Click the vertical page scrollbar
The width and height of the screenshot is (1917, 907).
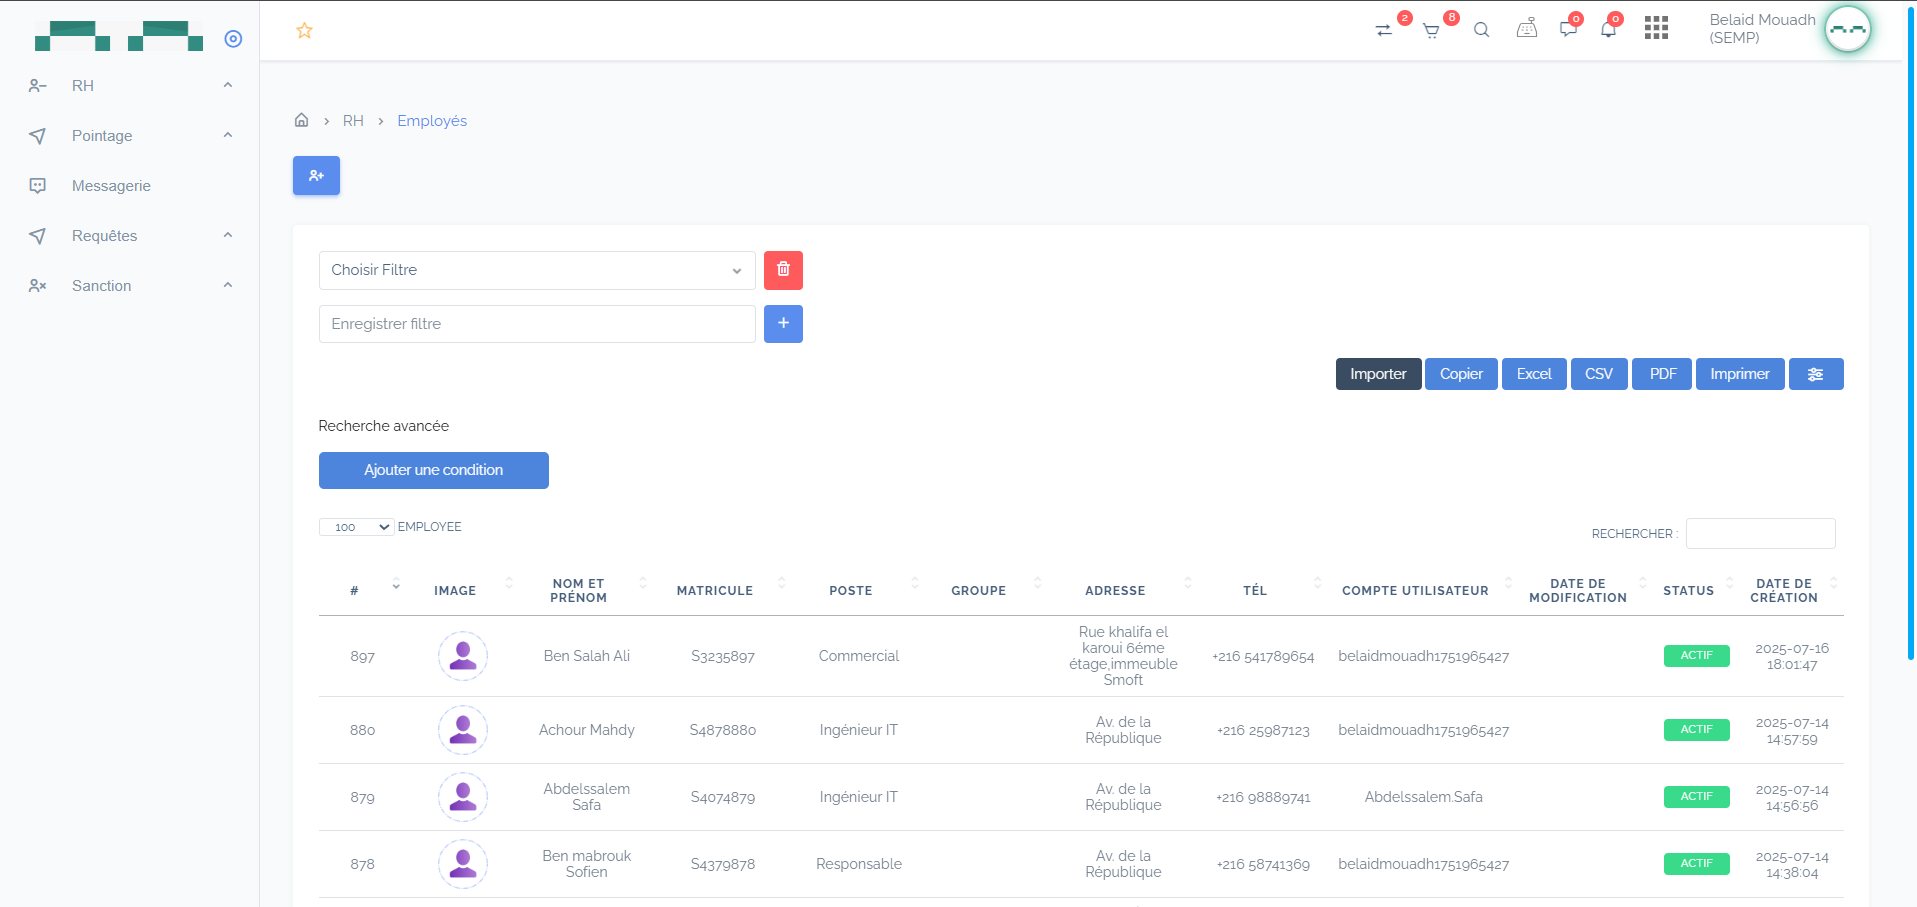click(1911, 335)
